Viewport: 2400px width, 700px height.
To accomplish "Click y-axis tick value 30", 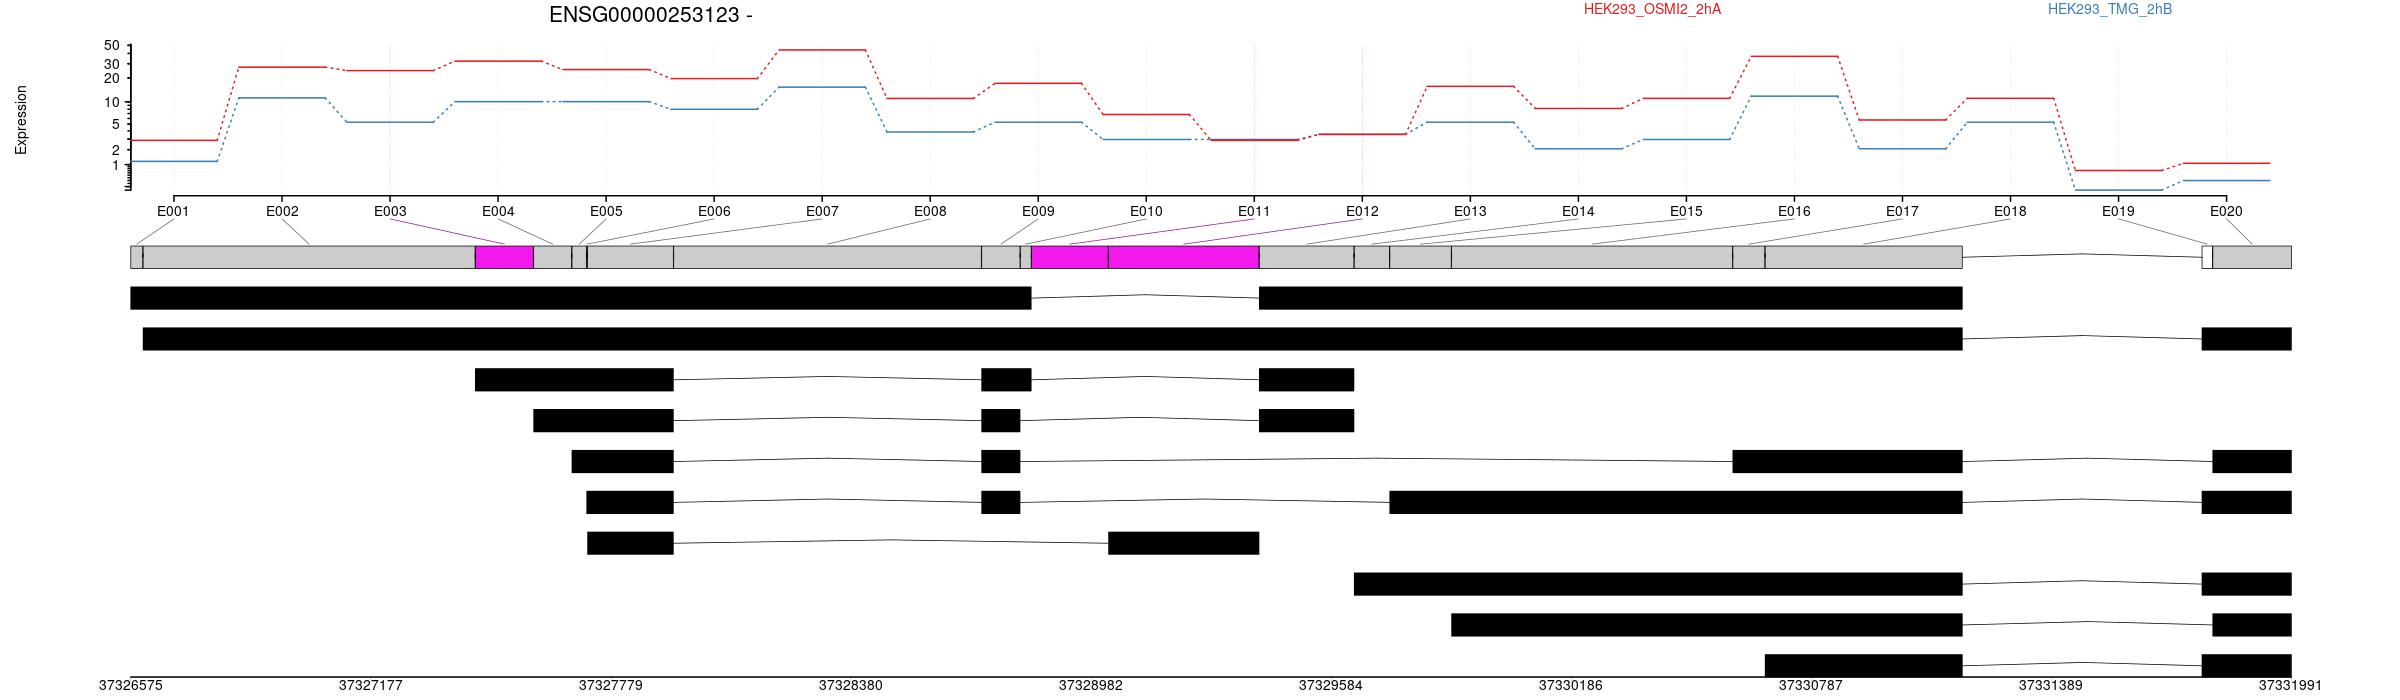I will click(x=111, y=64).
